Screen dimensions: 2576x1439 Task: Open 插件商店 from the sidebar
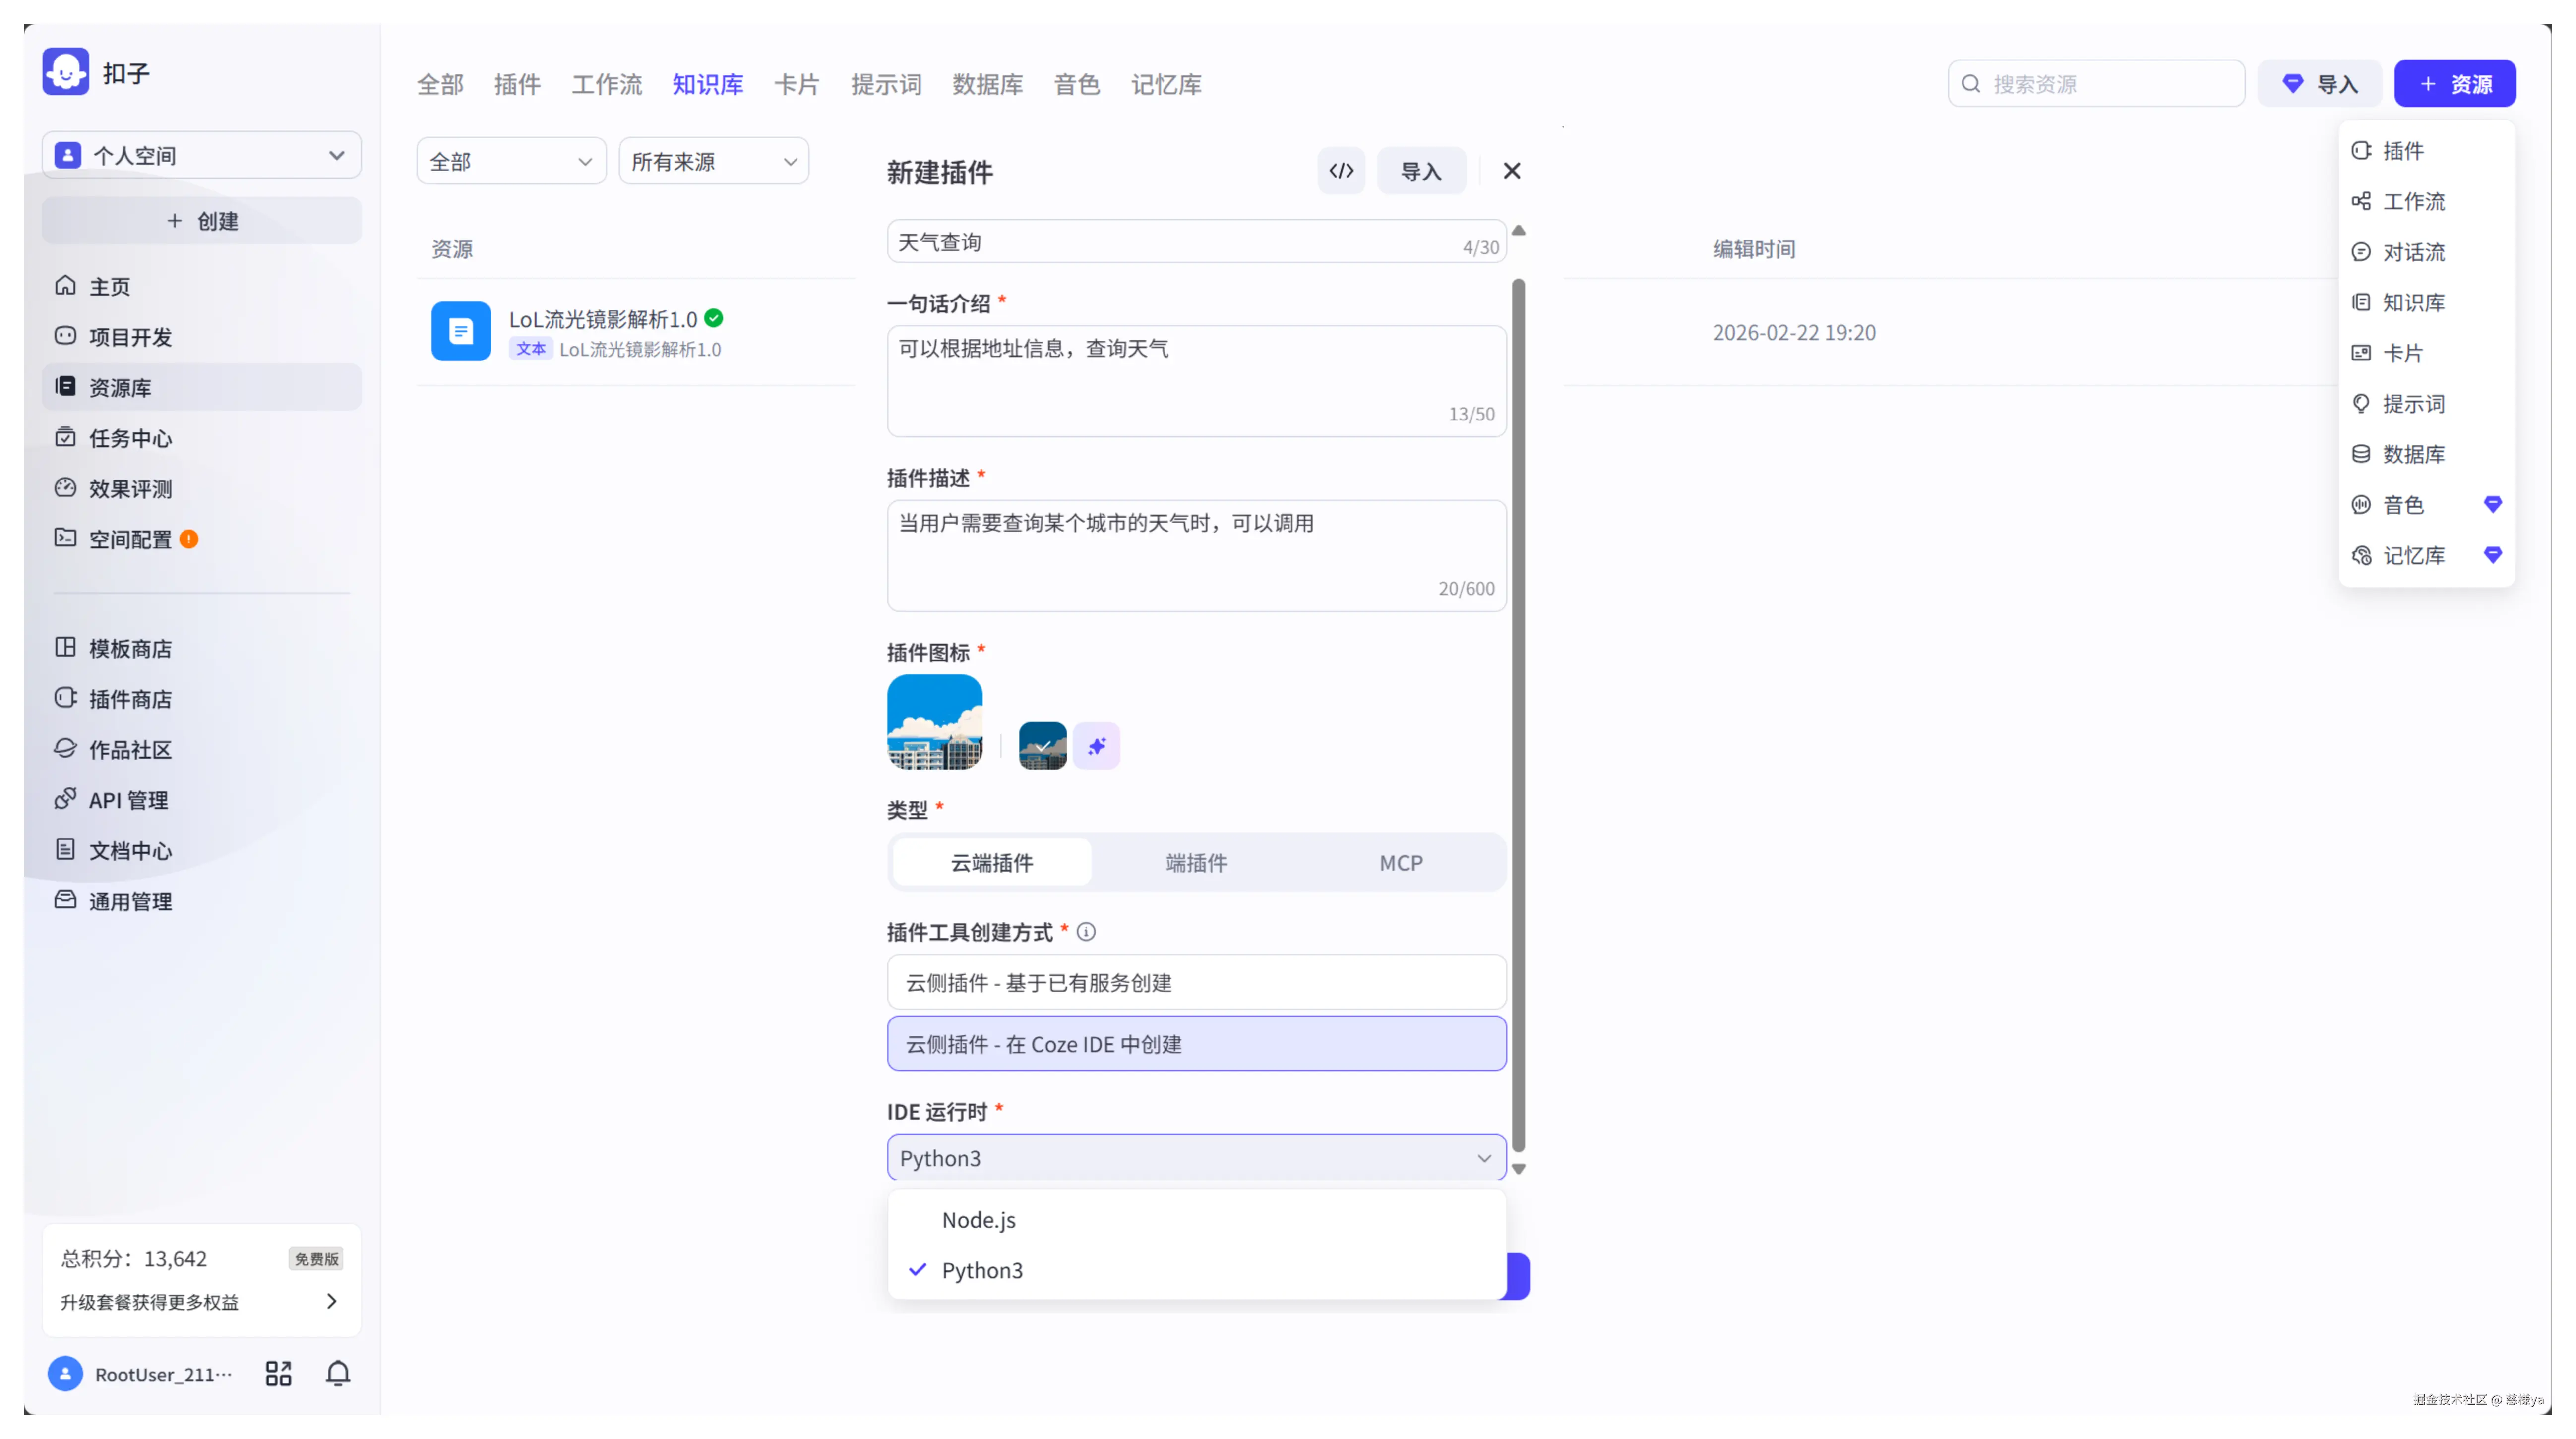click(130, 698)
